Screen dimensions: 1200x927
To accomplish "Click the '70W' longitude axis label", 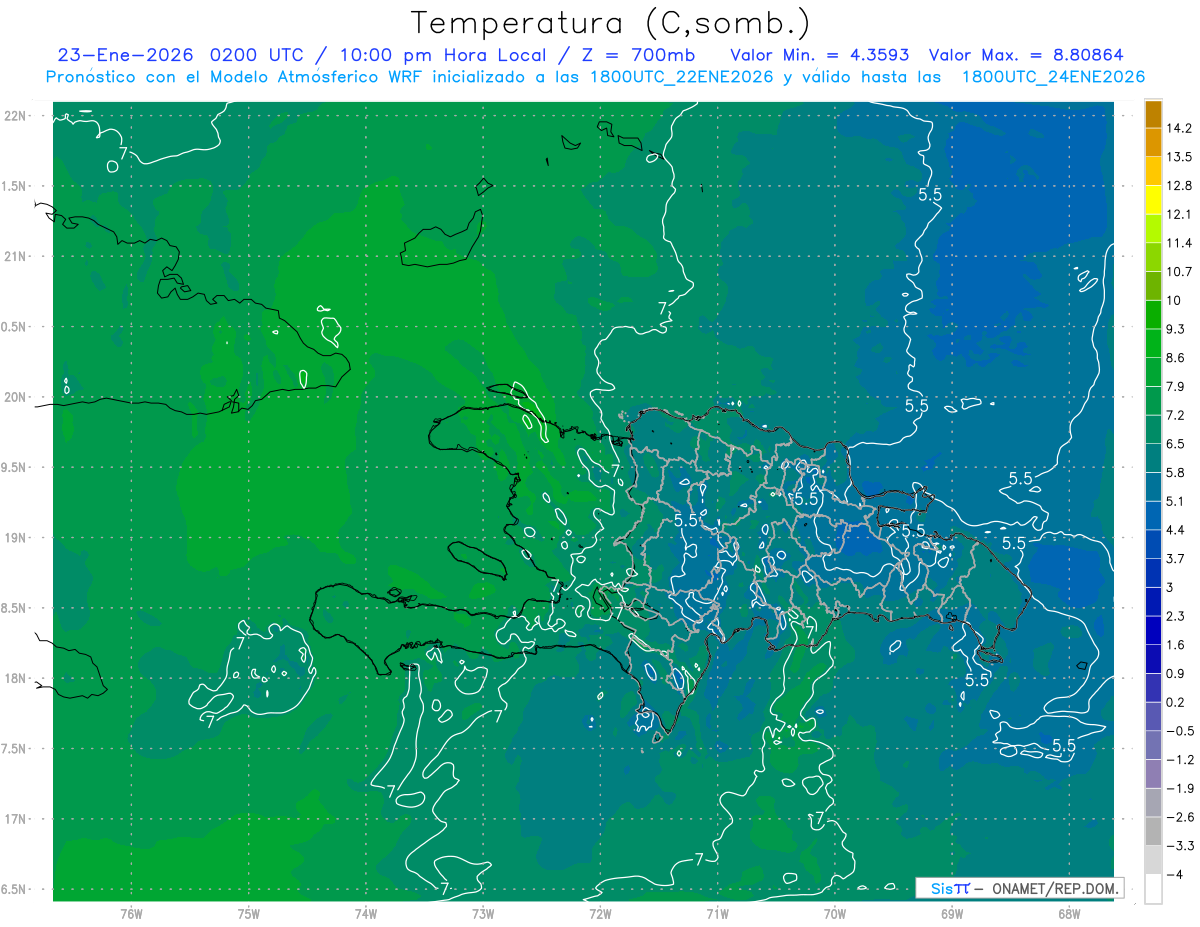I will [834, 913].
